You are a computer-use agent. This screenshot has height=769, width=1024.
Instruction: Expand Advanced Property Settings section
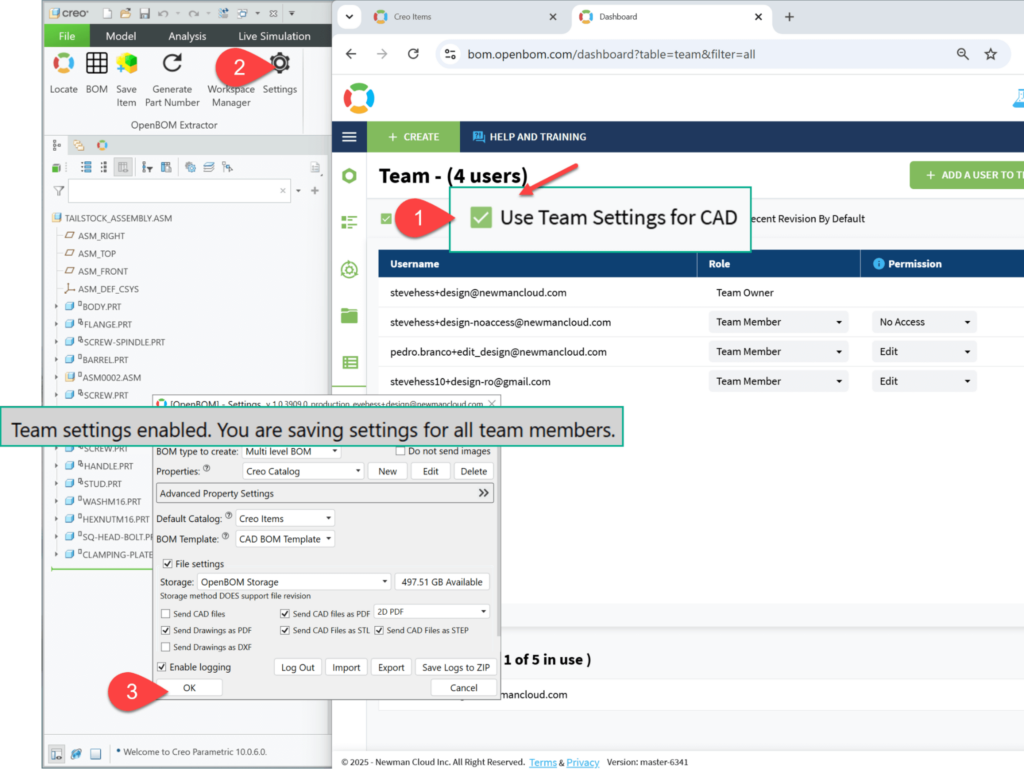click(325, 494)
